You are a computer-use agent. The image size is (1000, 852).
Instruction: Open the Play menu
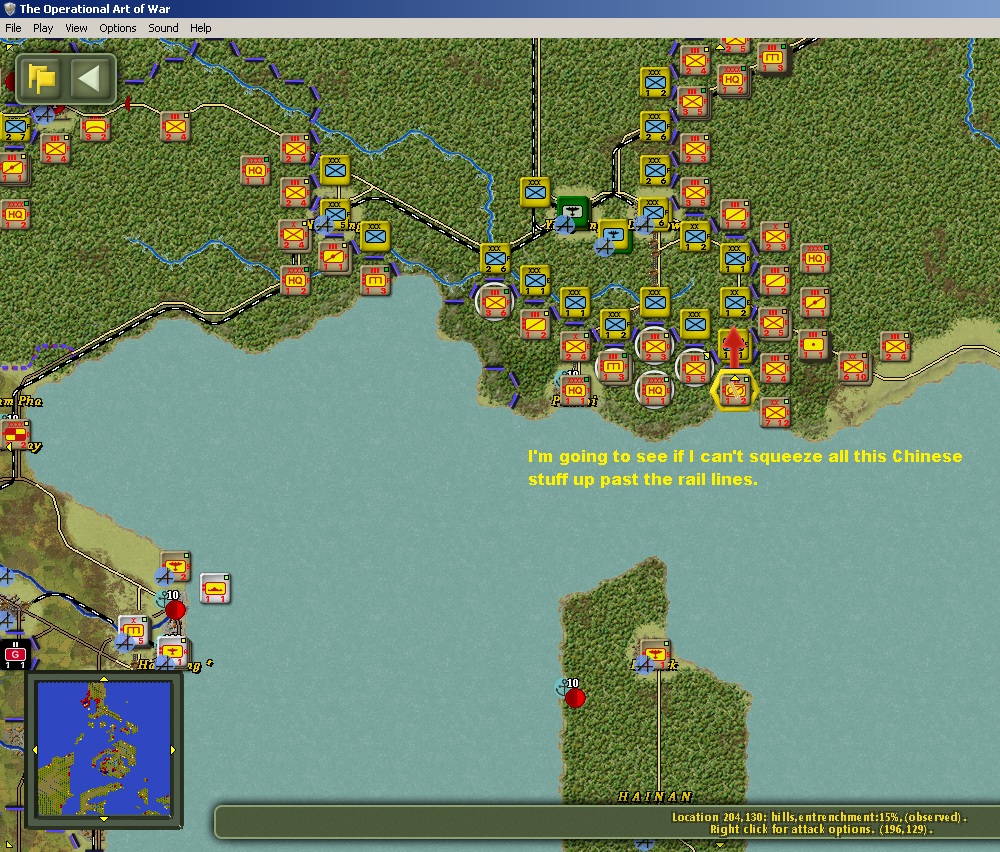pos(43,28)
